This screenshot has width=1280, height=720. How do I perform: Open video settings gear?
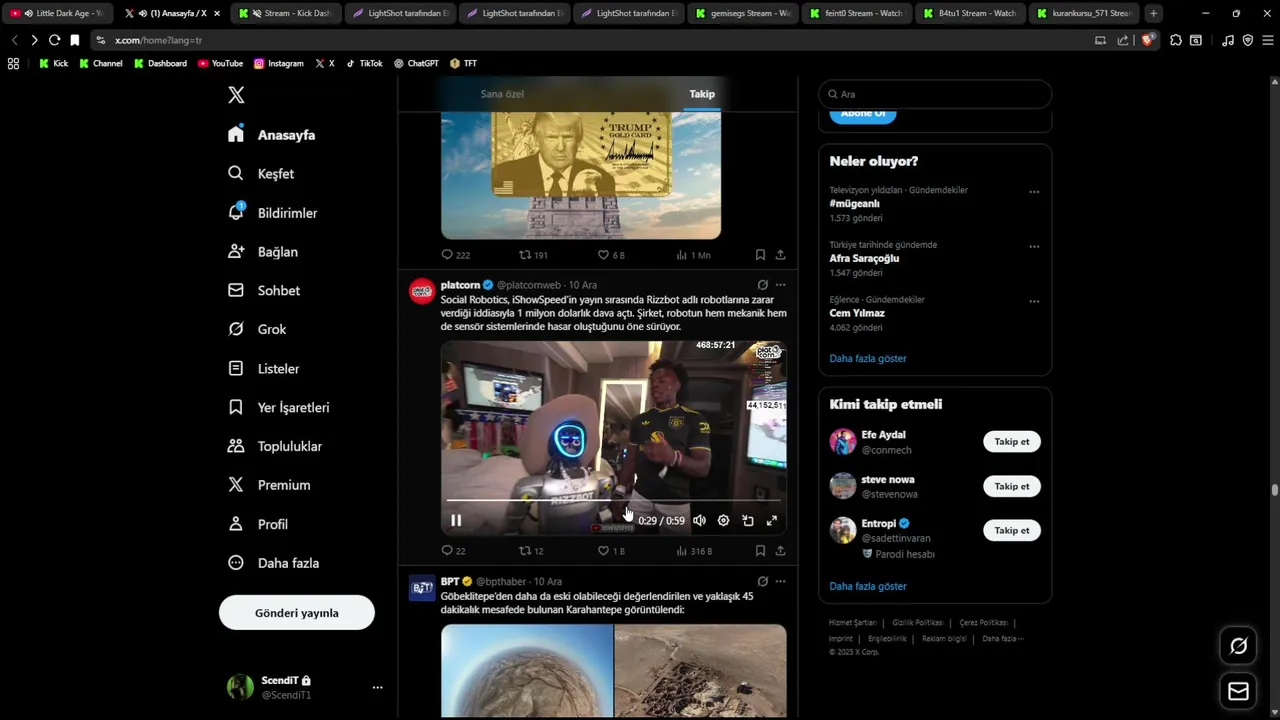pos(723,520)
